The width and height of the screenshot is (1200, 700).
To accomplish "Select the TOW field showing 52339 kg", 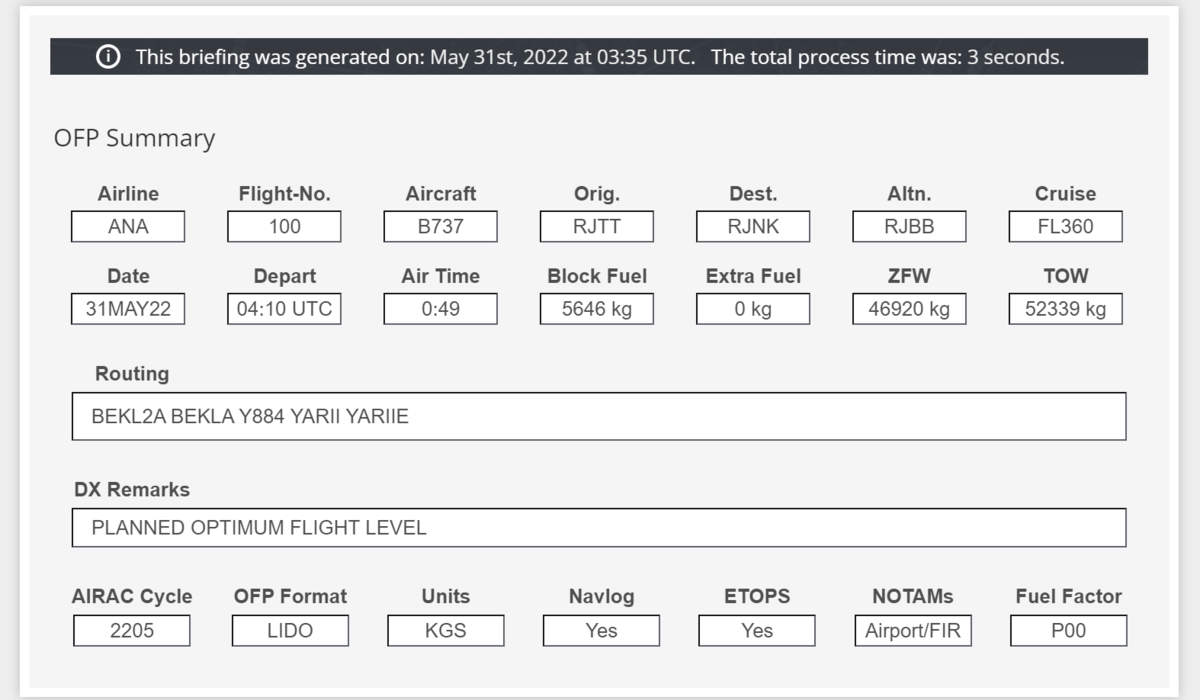I will tap(1065, 309).
